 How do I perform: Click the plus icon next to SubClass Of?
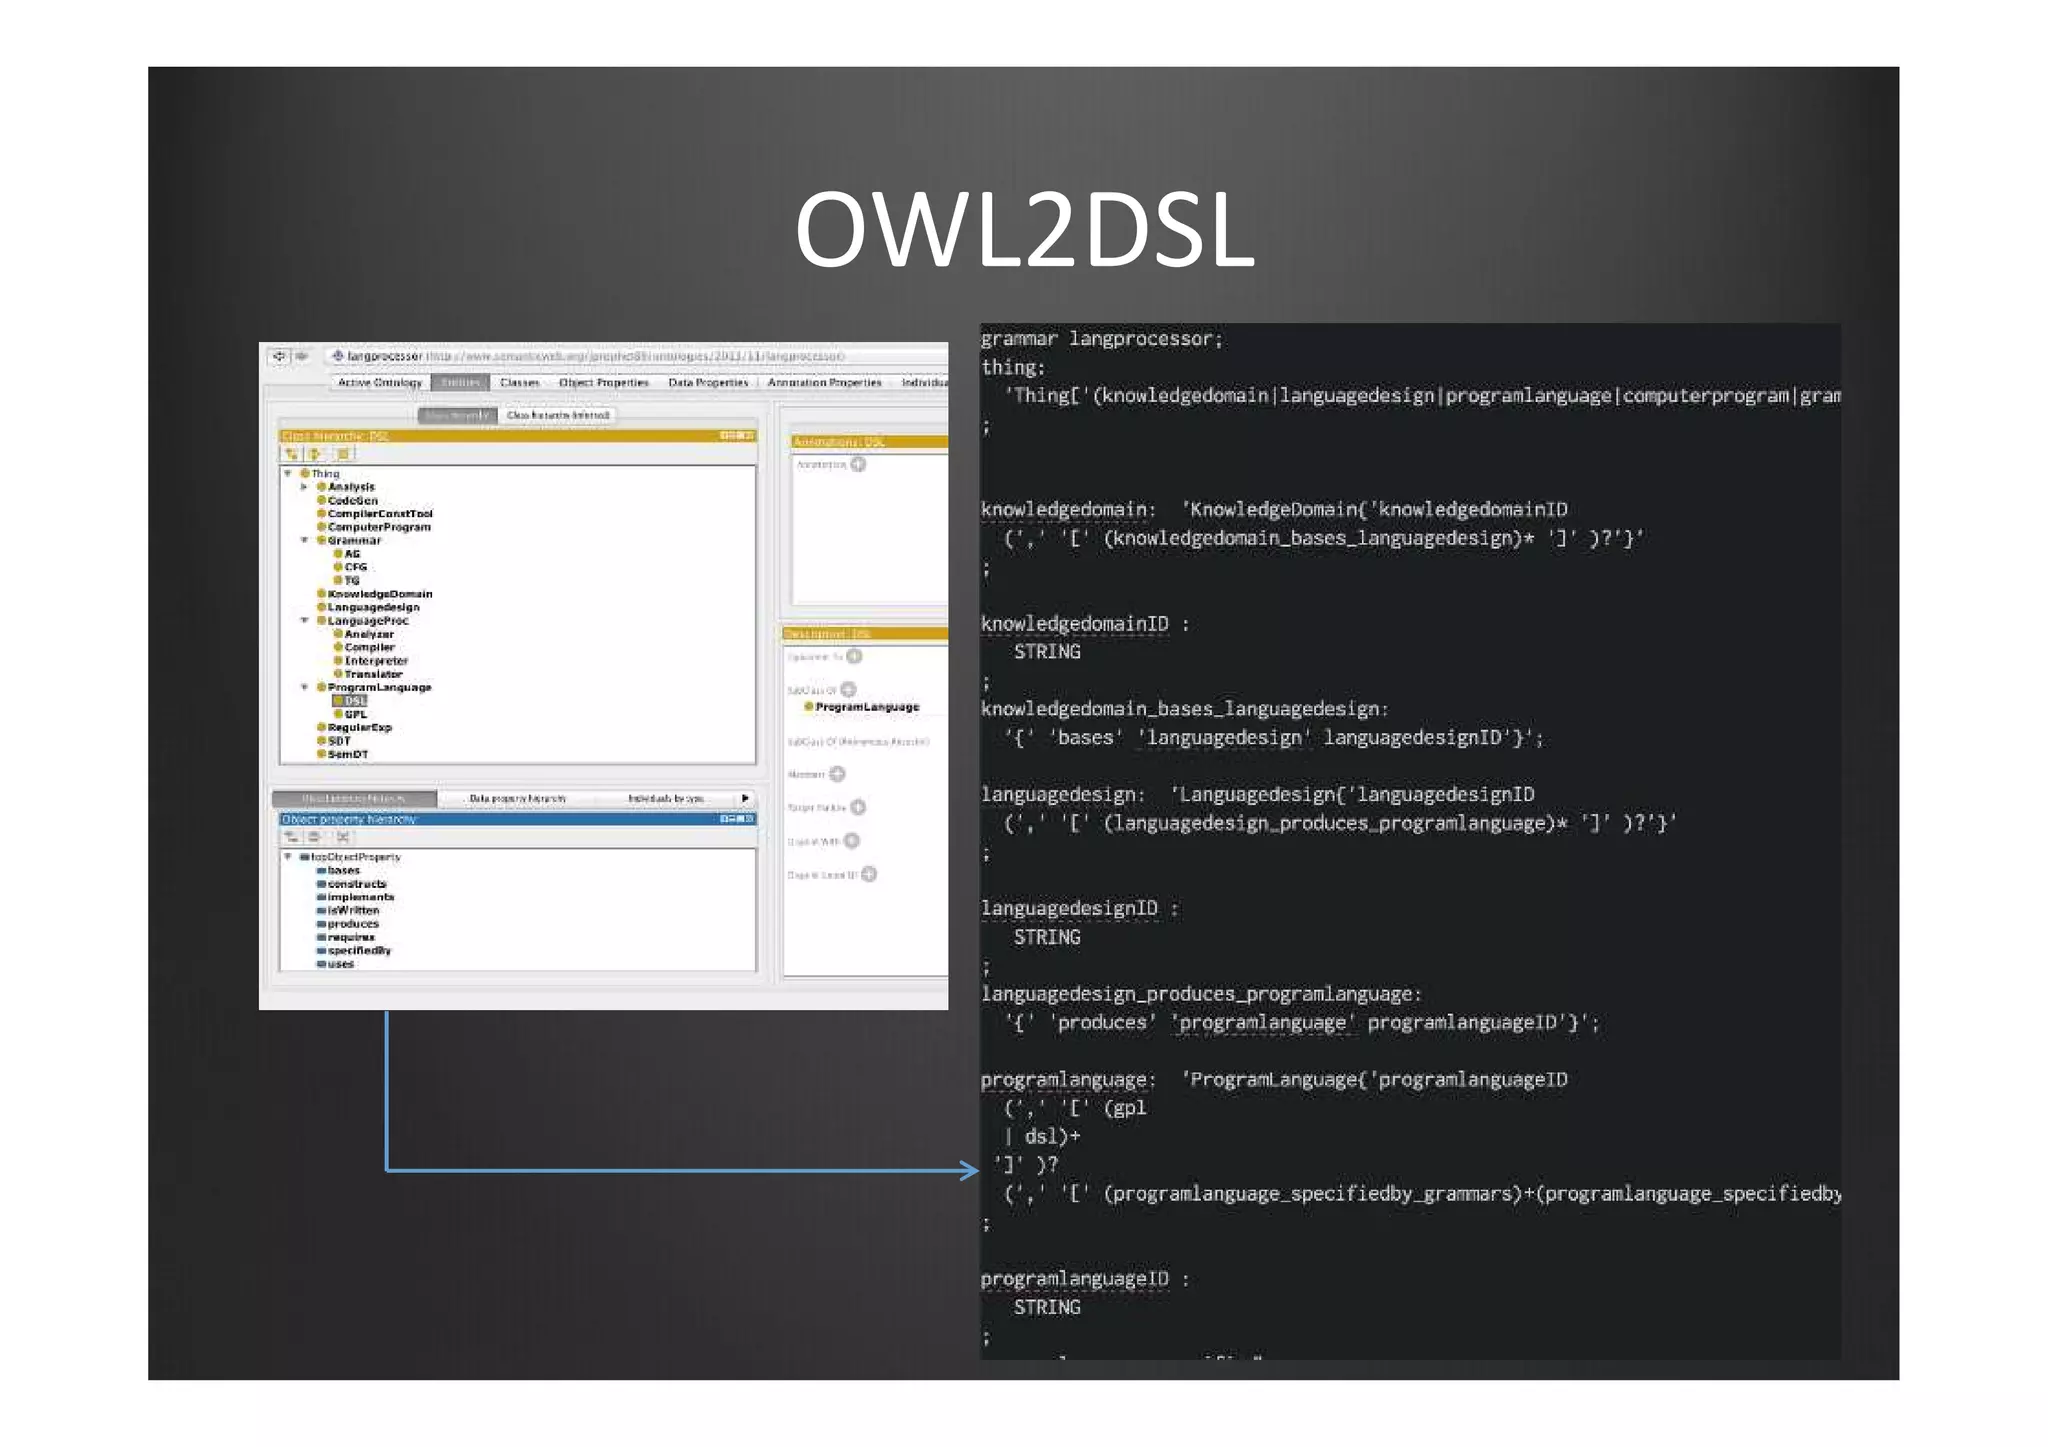(848, 690)
